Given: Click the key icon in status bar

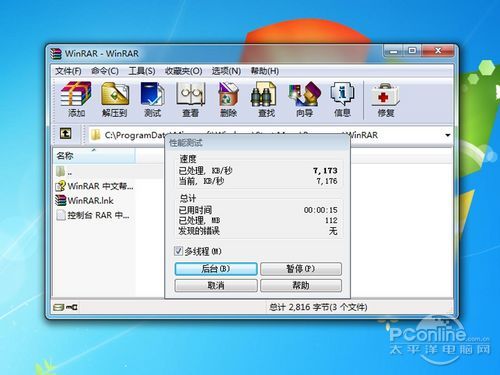Looking at the screenshot, I should tap(72, 307).
